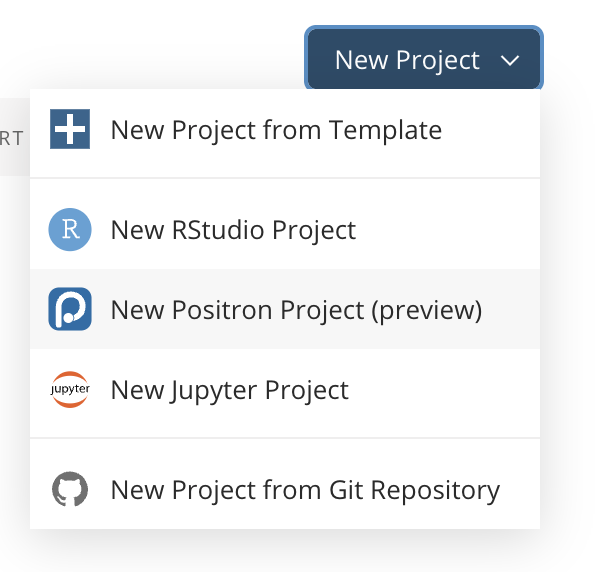Click the RStudio round R logo icon
The image size is (598, 572).
click(70, 230)
